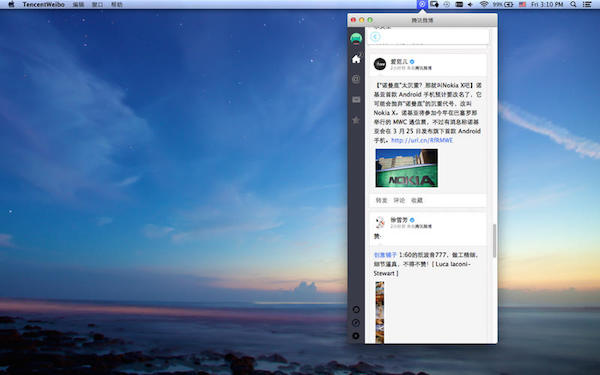Click the refresh icon near the sidebar bottom

(356, 310)
